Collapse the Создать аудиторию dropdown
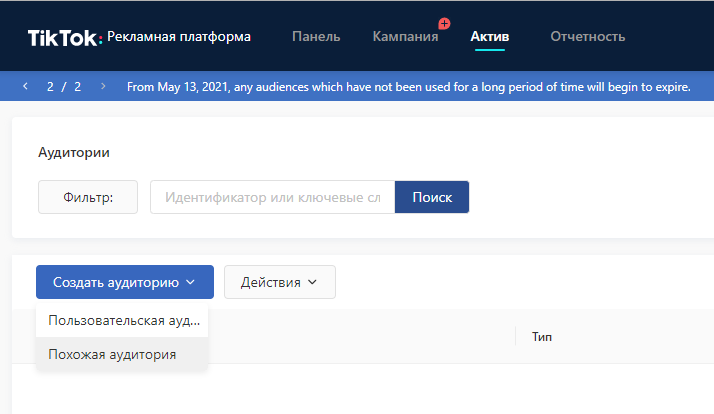Image resolution: width=714 pixels, height=414 pixels. [125, 282]
